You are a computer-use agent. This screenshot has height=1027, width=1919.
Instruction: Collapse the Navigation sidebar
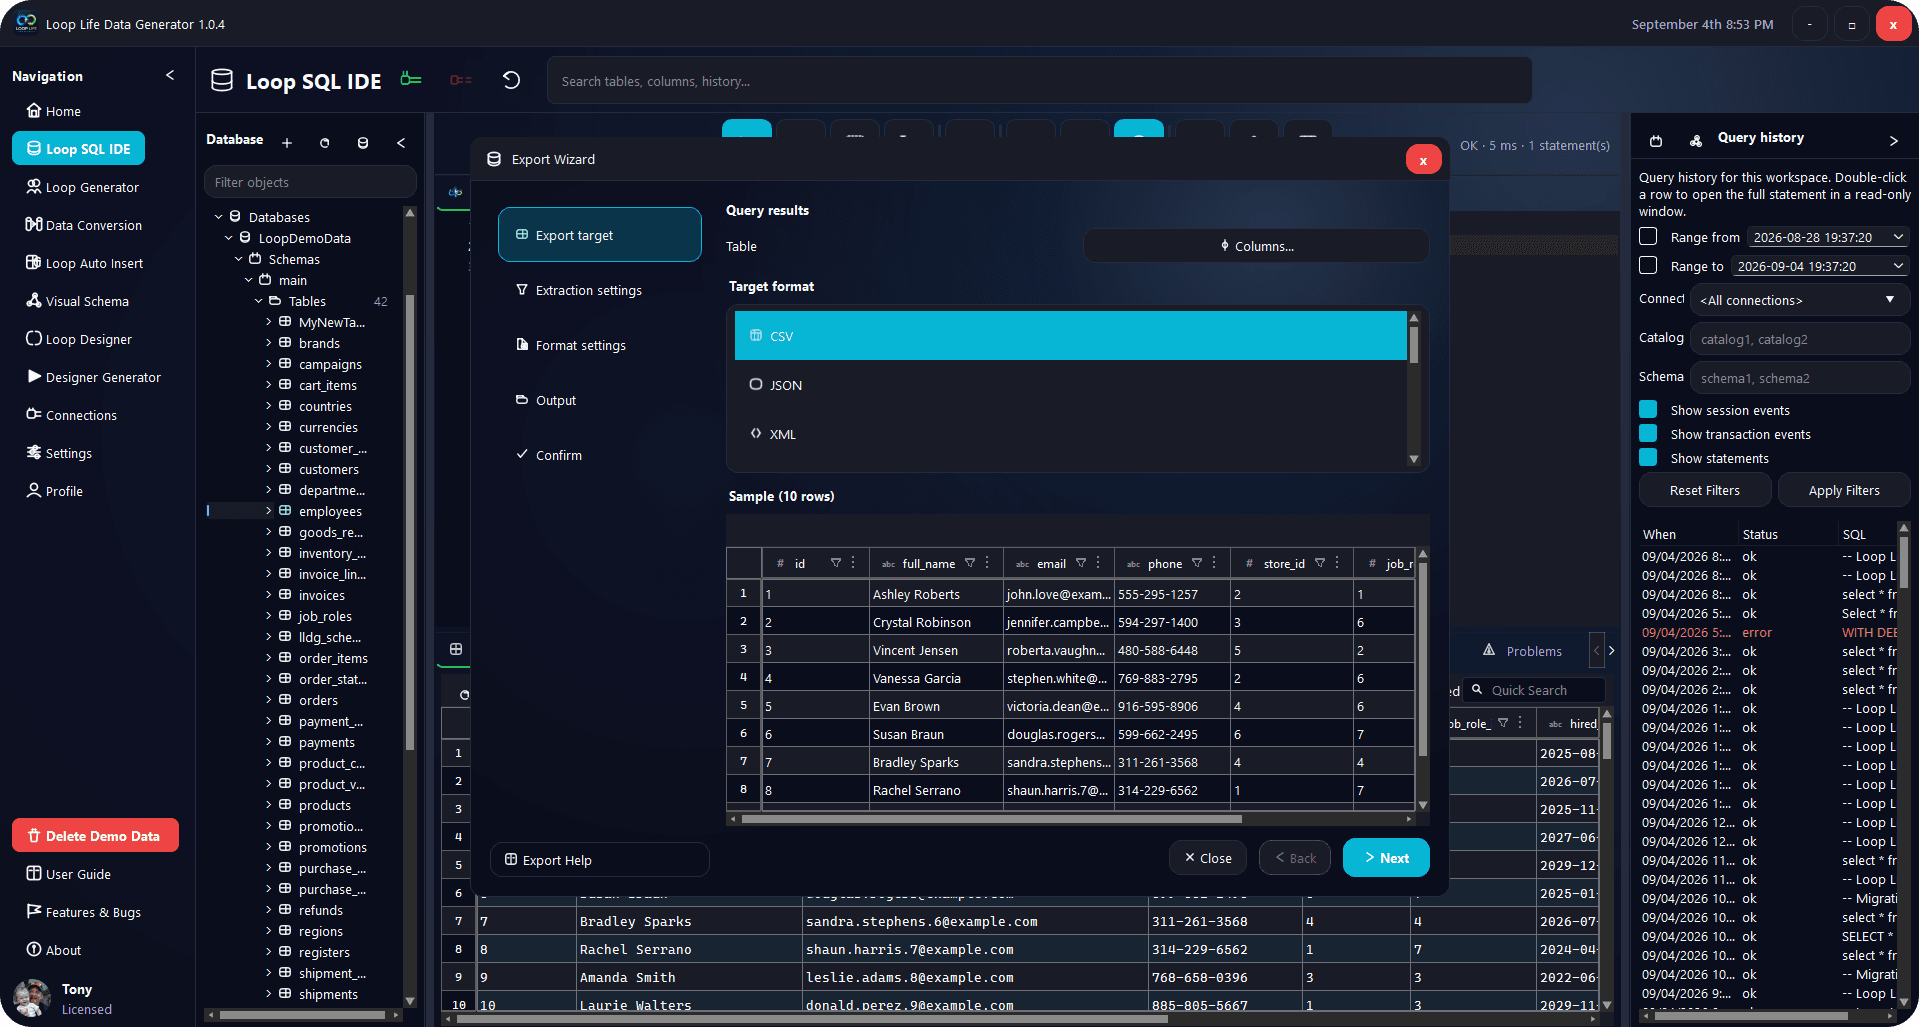coord(170,75)
